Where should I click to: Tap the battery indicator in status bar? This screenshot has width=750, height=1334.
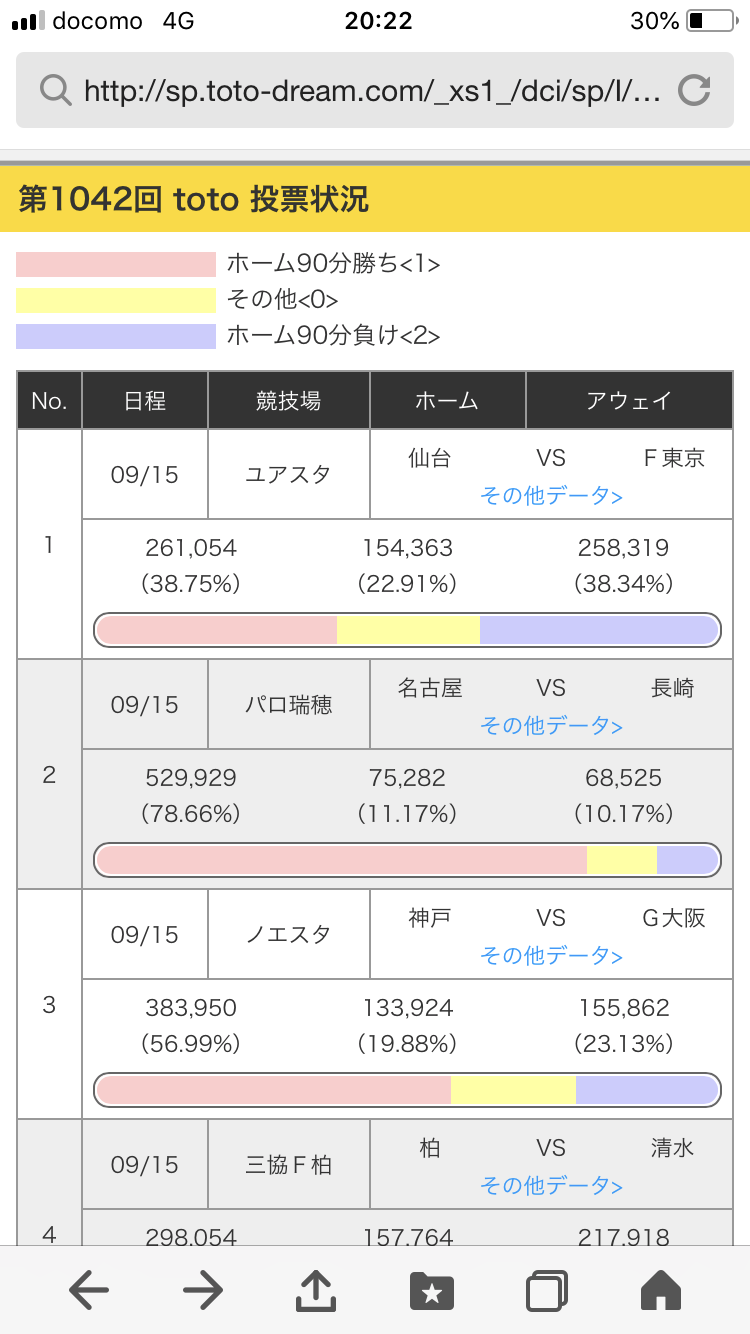(x=710, y=21)
